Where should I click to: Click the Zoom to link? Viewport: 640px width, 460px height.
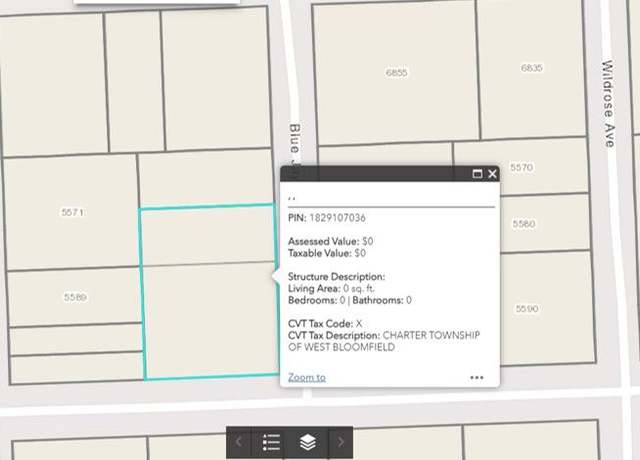point(307,378)
